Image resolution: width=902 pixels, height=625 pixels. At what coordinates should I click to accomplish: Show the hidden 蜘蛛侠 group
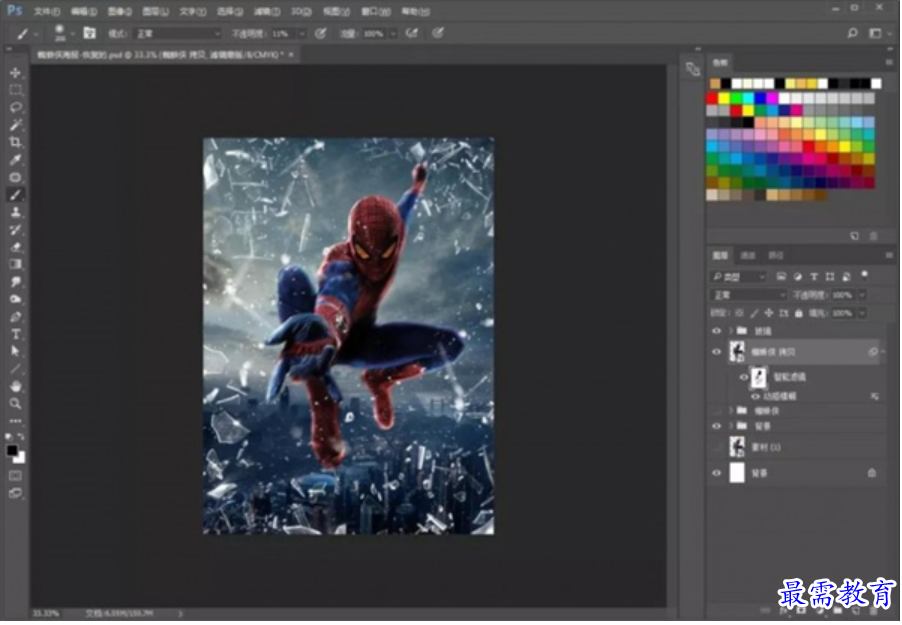coord(716,410)
